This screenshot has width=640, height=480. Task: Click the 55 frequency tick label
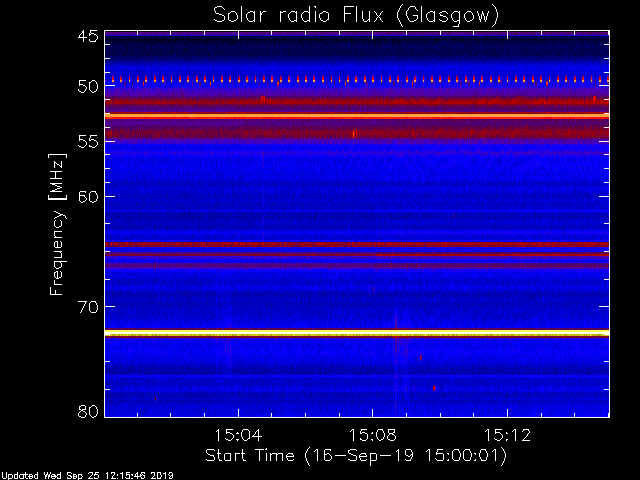click(88, 142)
